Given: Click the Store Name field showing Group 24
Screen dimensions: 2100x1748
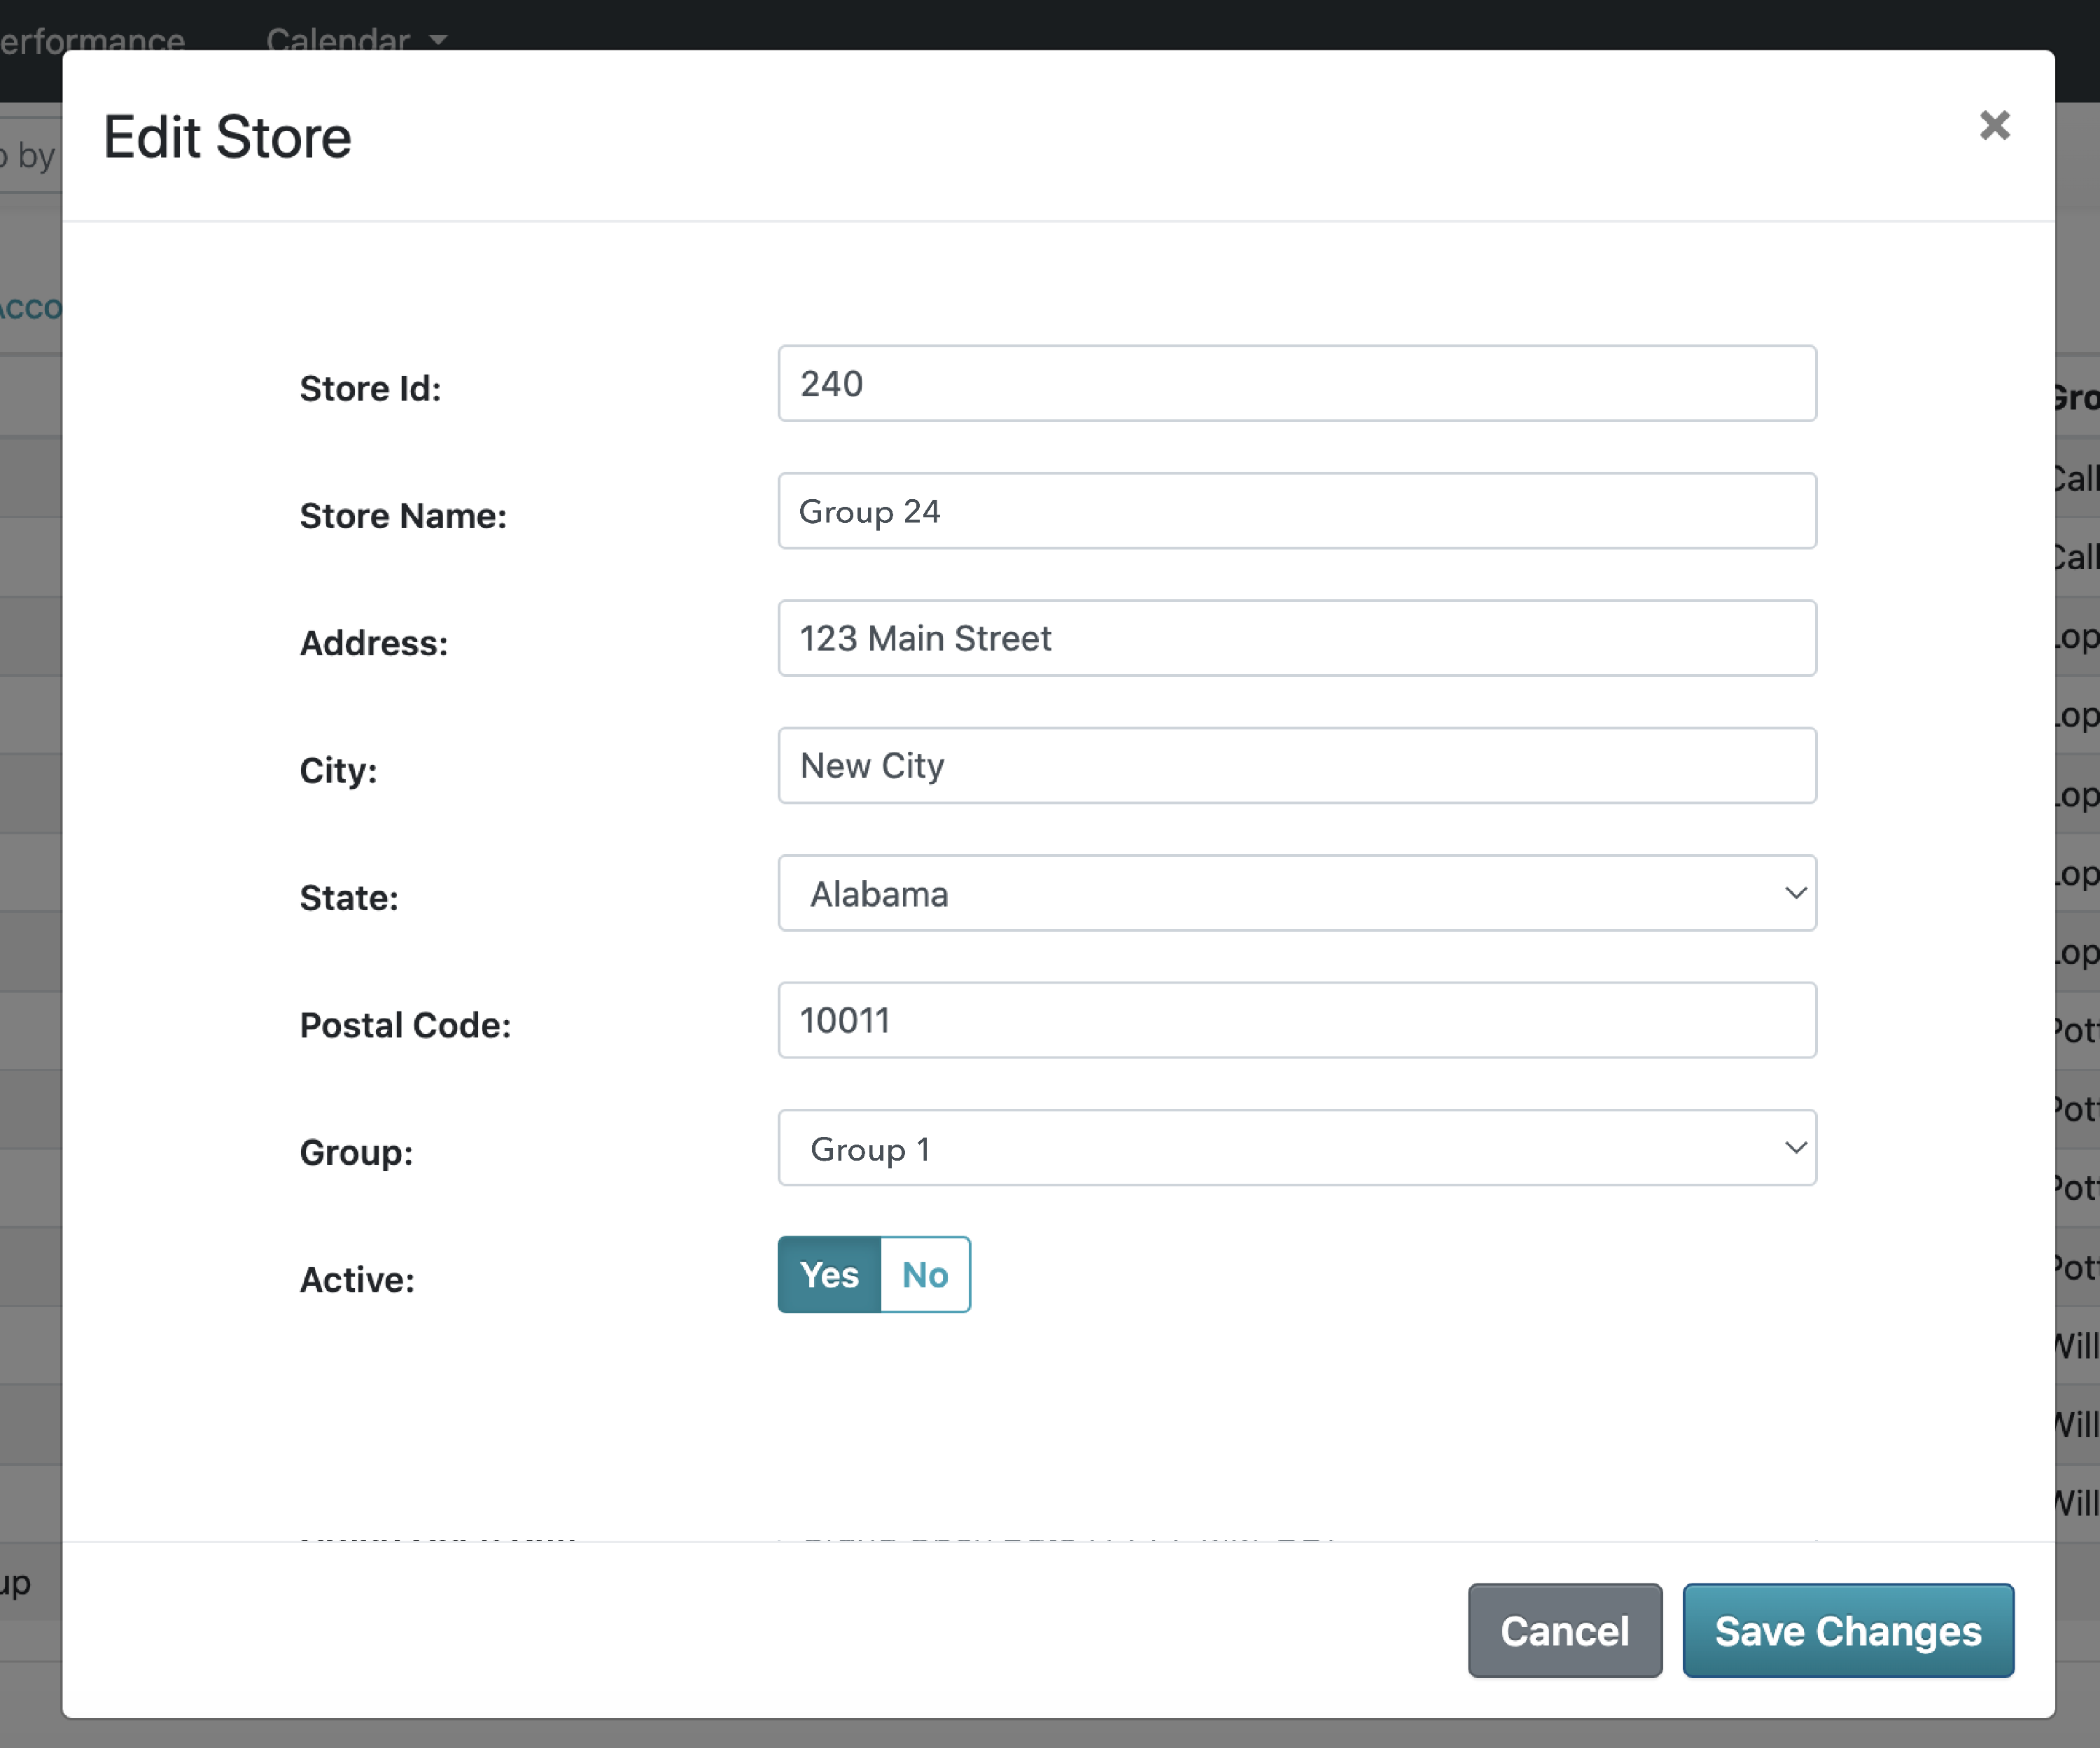Looking at the screenshot, I should pos(1296,511).
